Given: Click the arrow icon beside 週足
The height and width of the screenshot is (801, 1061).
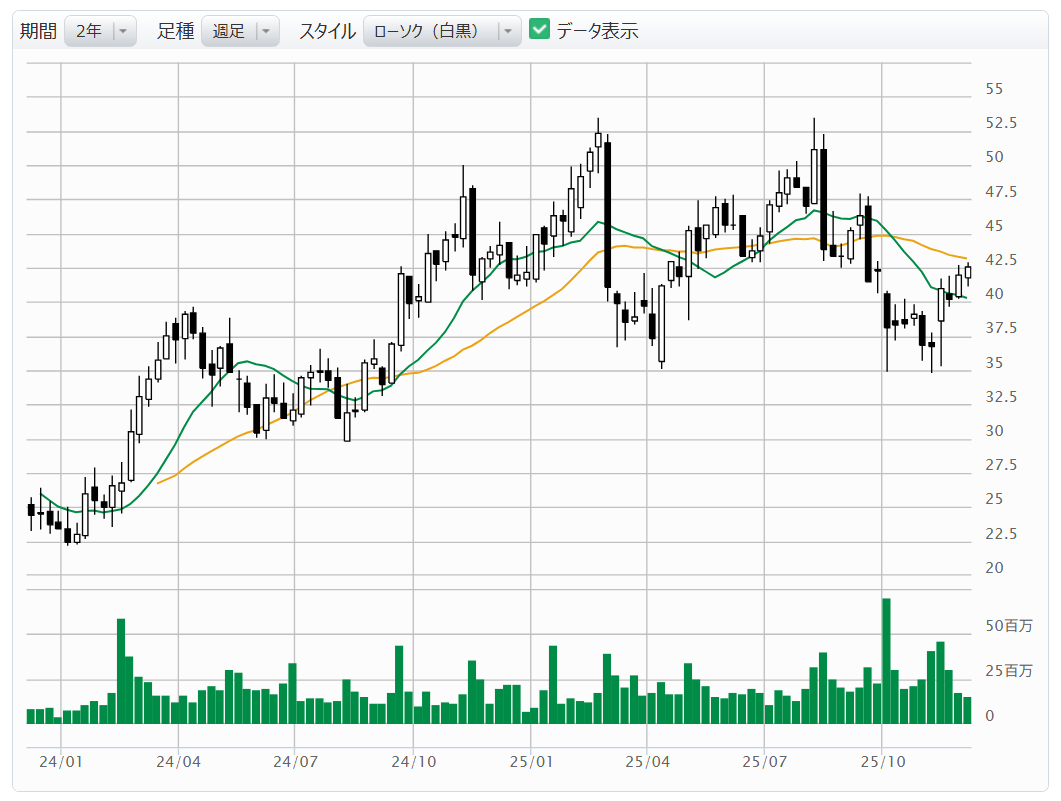Looking at the screenshot, I should click(266, 31).
